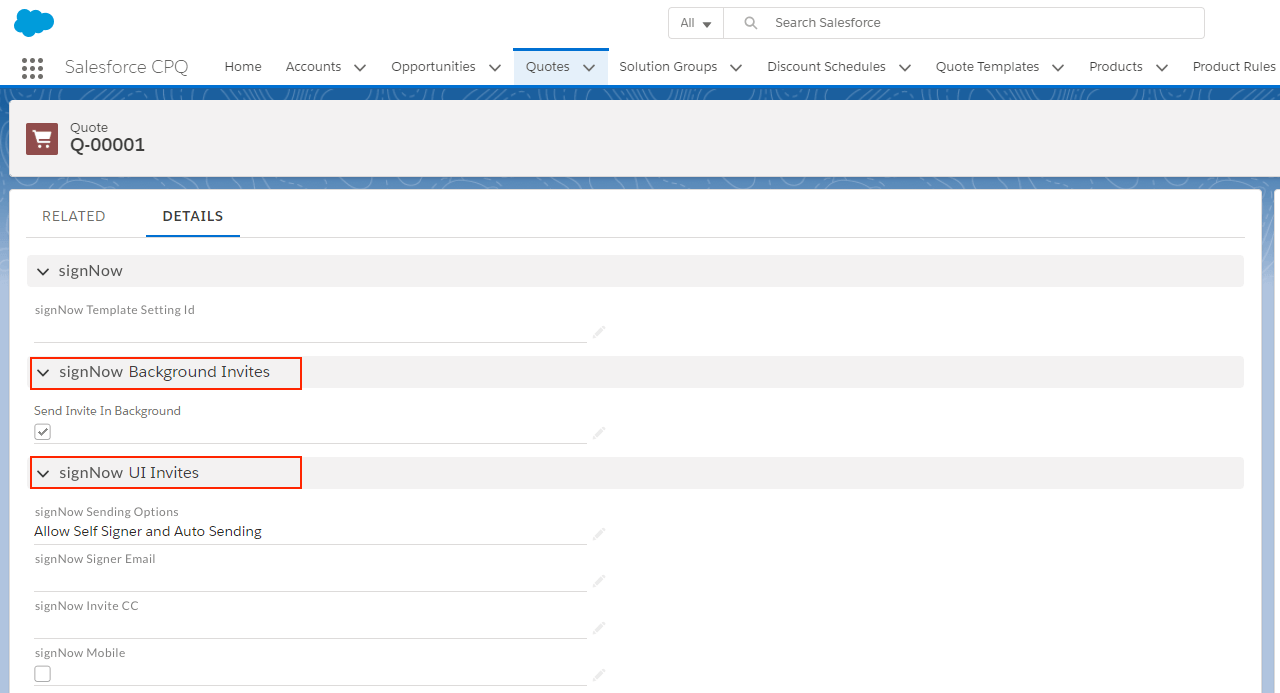Collapse the signNow section
Image resolution: width=1280 pixels, height=693 pixels.
[43, 271]
